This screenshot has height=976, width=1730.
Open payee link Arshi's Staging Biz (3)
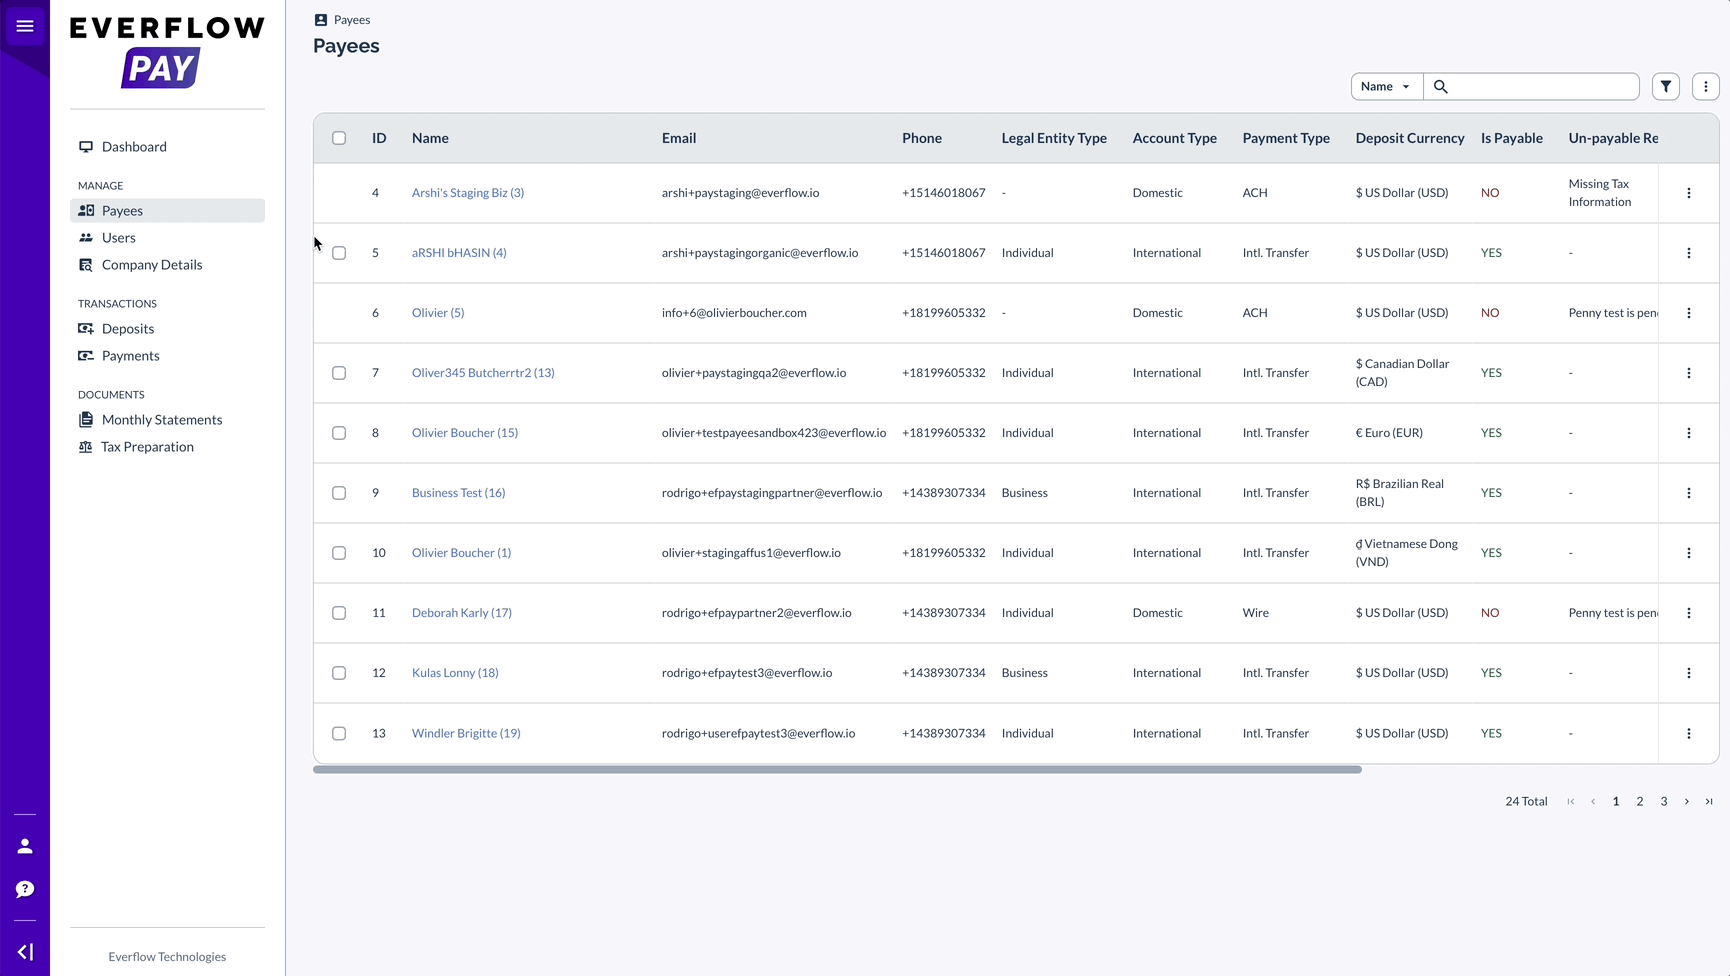tap(468, 193)
